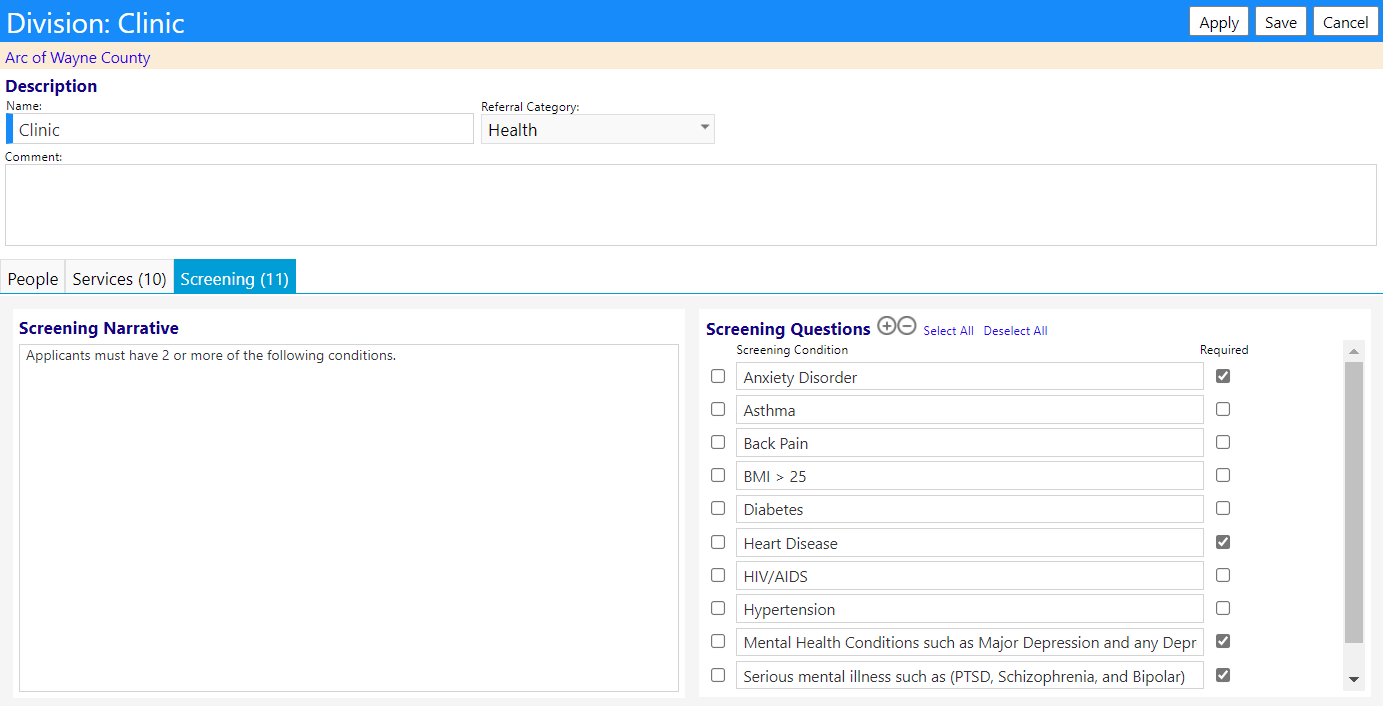Switch to the People tab

(x=33, y=278)
